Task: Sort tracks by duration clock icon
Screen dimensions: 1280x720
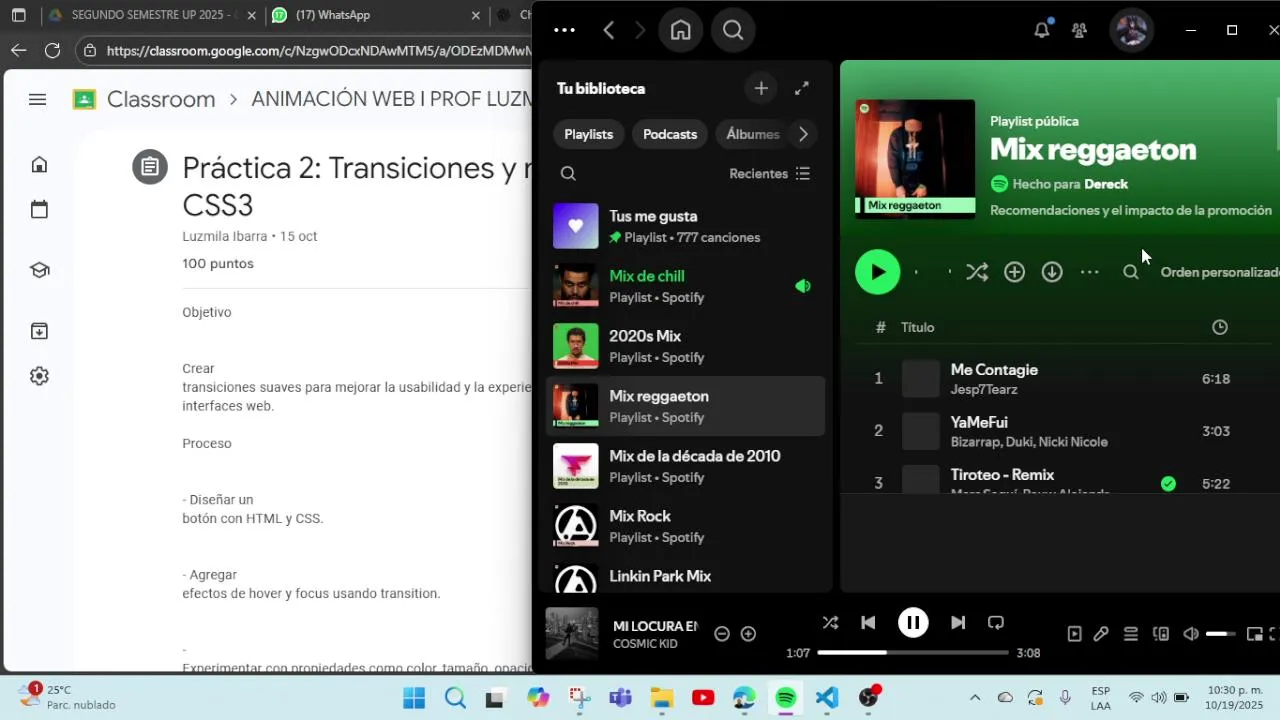Action: 1220,327
